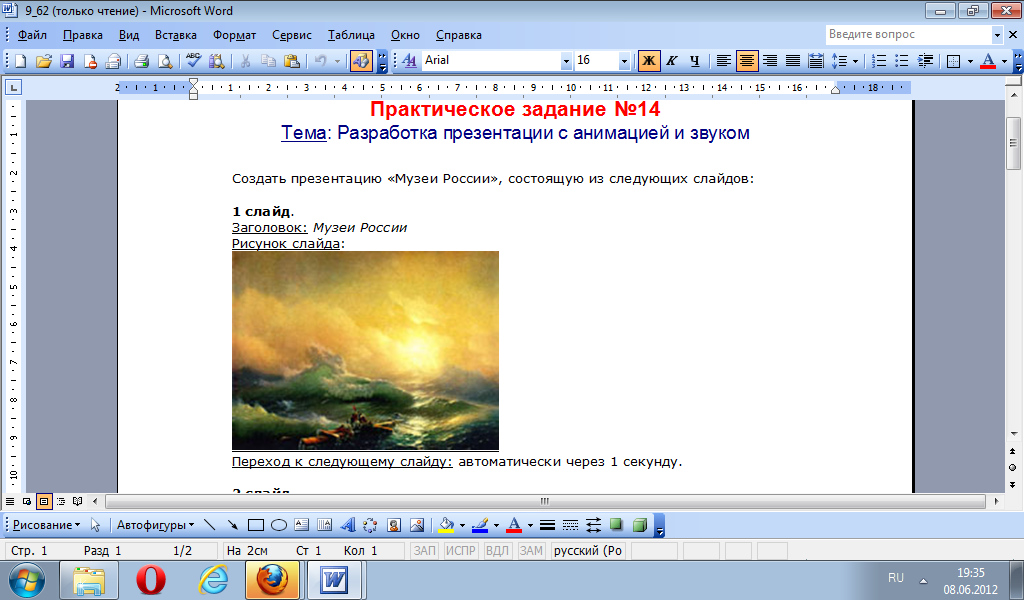Open the Таблица menu
The width and height of the screenshot is (1024, 600).
351,35
